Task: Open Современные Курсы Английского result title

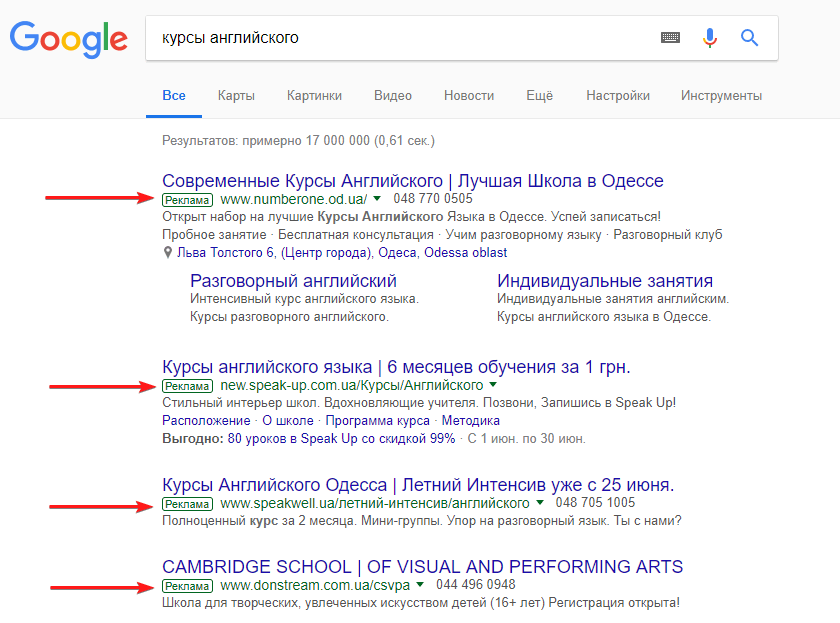Action: (x=412, y=181)
